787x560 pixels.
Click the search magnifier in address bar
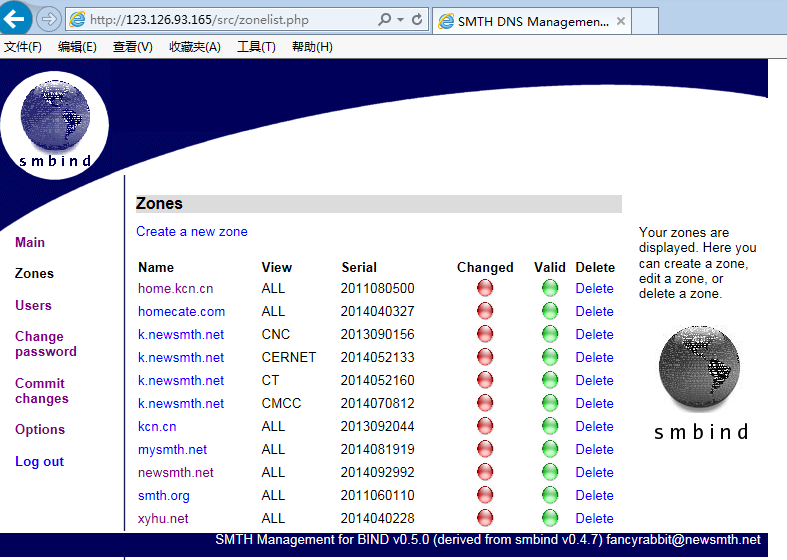click(x=384, y=20)
